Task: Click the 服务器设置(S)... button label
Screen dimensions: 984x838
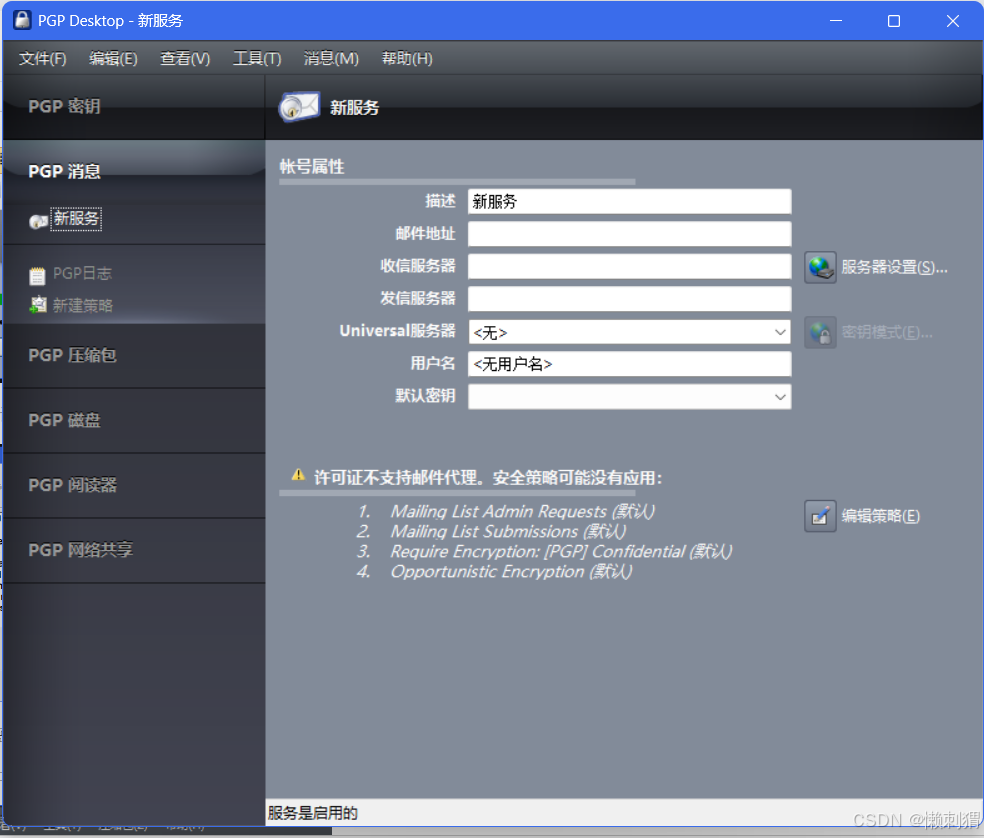Action: pos(894,267)
